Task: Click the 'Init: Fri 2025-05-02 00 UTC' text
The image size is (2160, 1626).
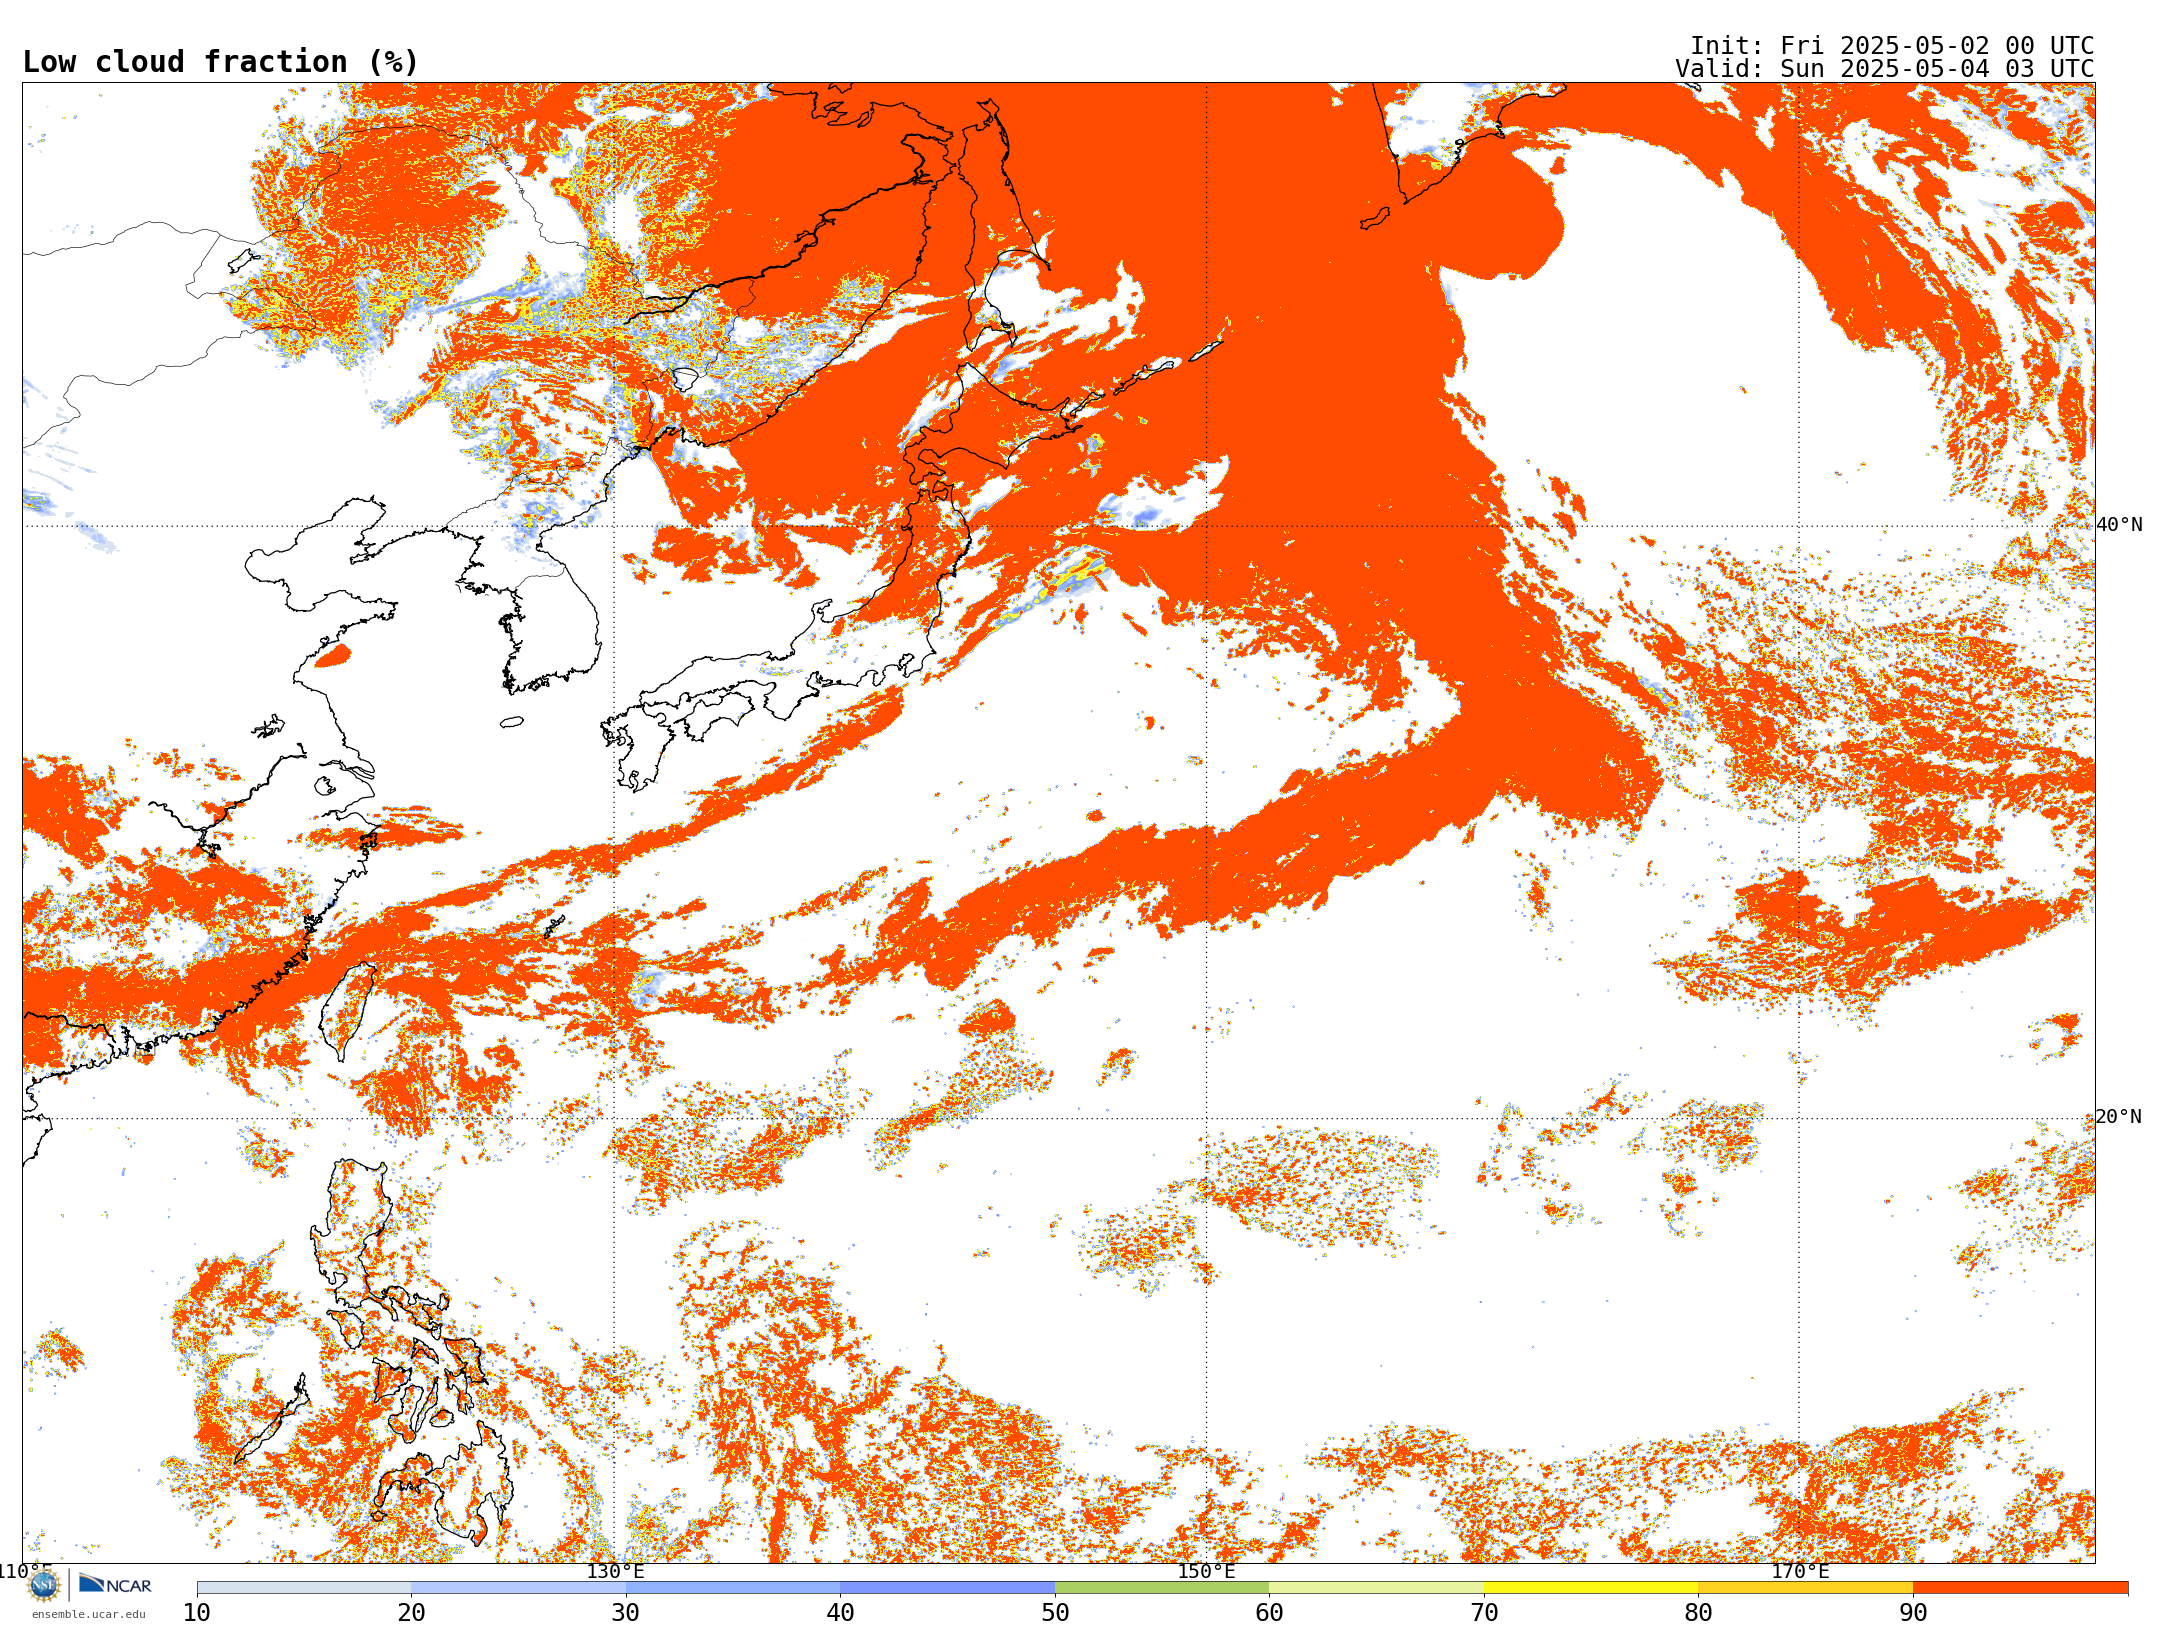Action: [1892, 46]
